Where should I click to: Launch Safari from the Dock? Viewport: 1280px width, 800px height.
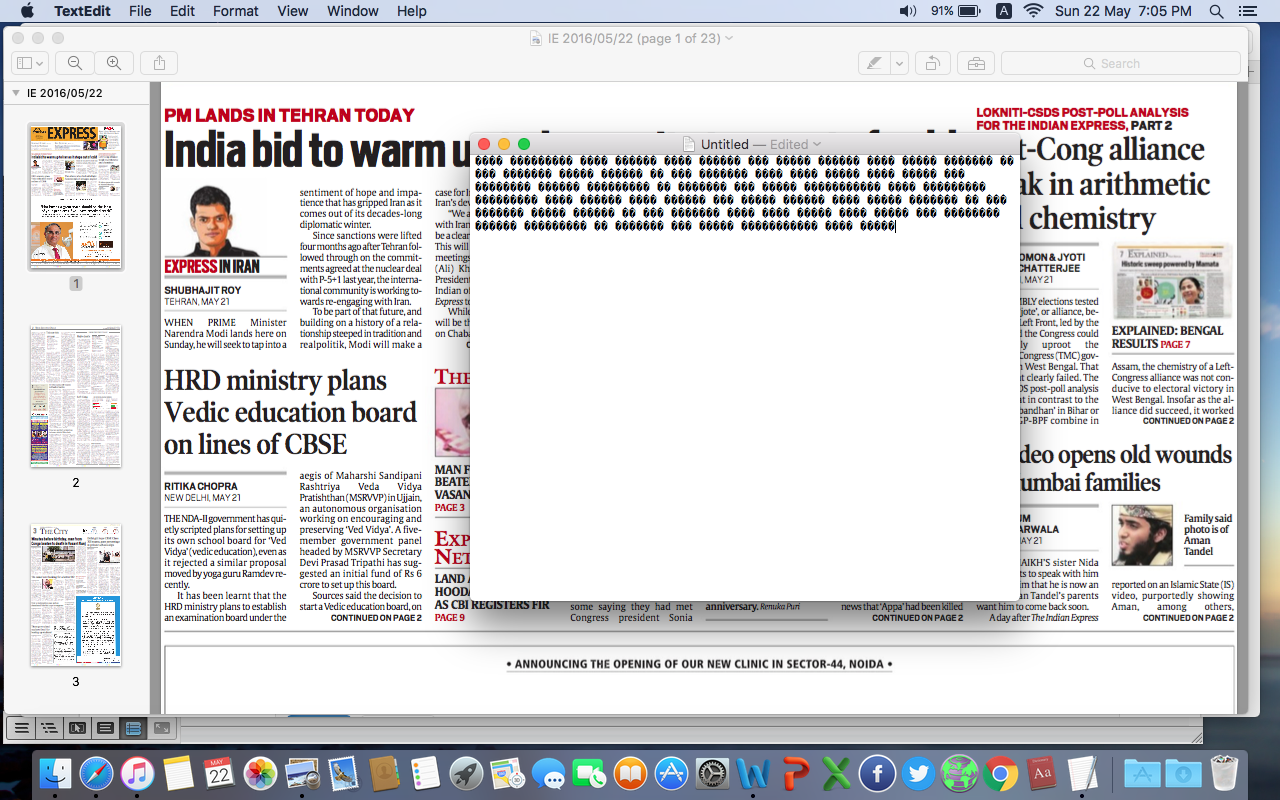pos(97,773)
